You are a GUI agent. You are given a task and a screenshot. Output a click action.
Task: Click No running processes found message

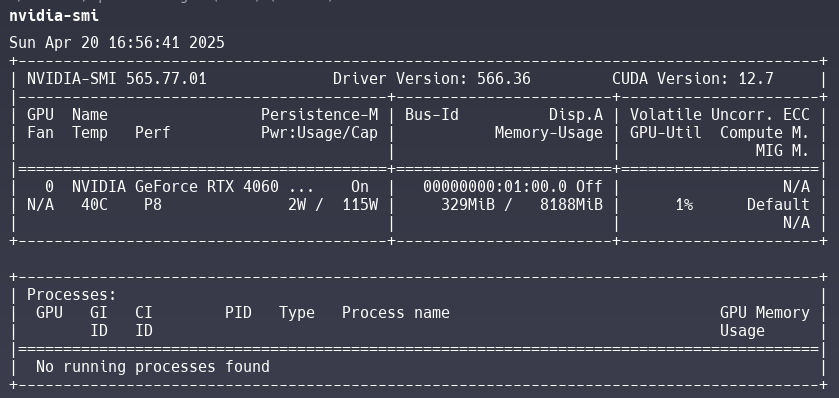coord(153,367)
